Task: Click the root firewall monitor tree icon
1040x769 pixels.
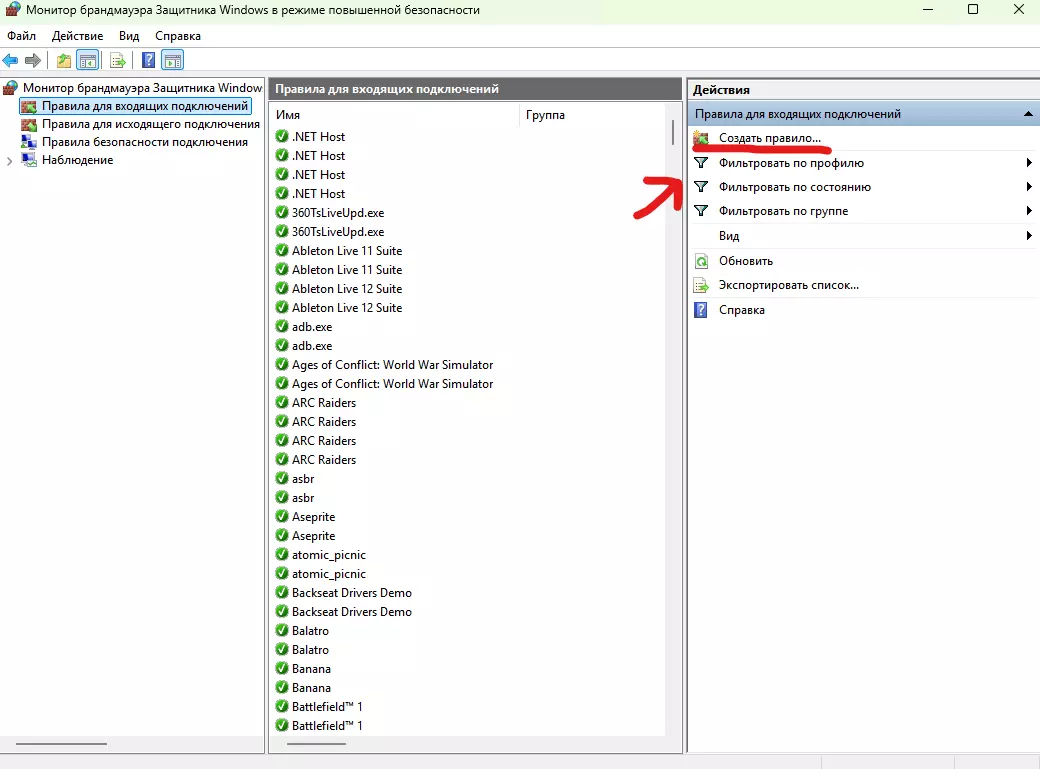Action: pyautogui.click(x=11, y=88)
